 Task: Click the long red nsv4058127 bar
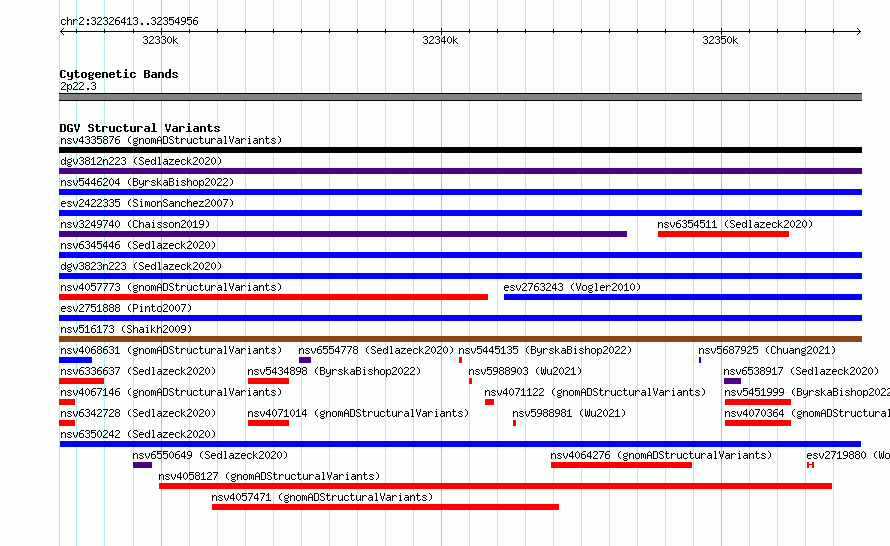[x=496, y=486]
